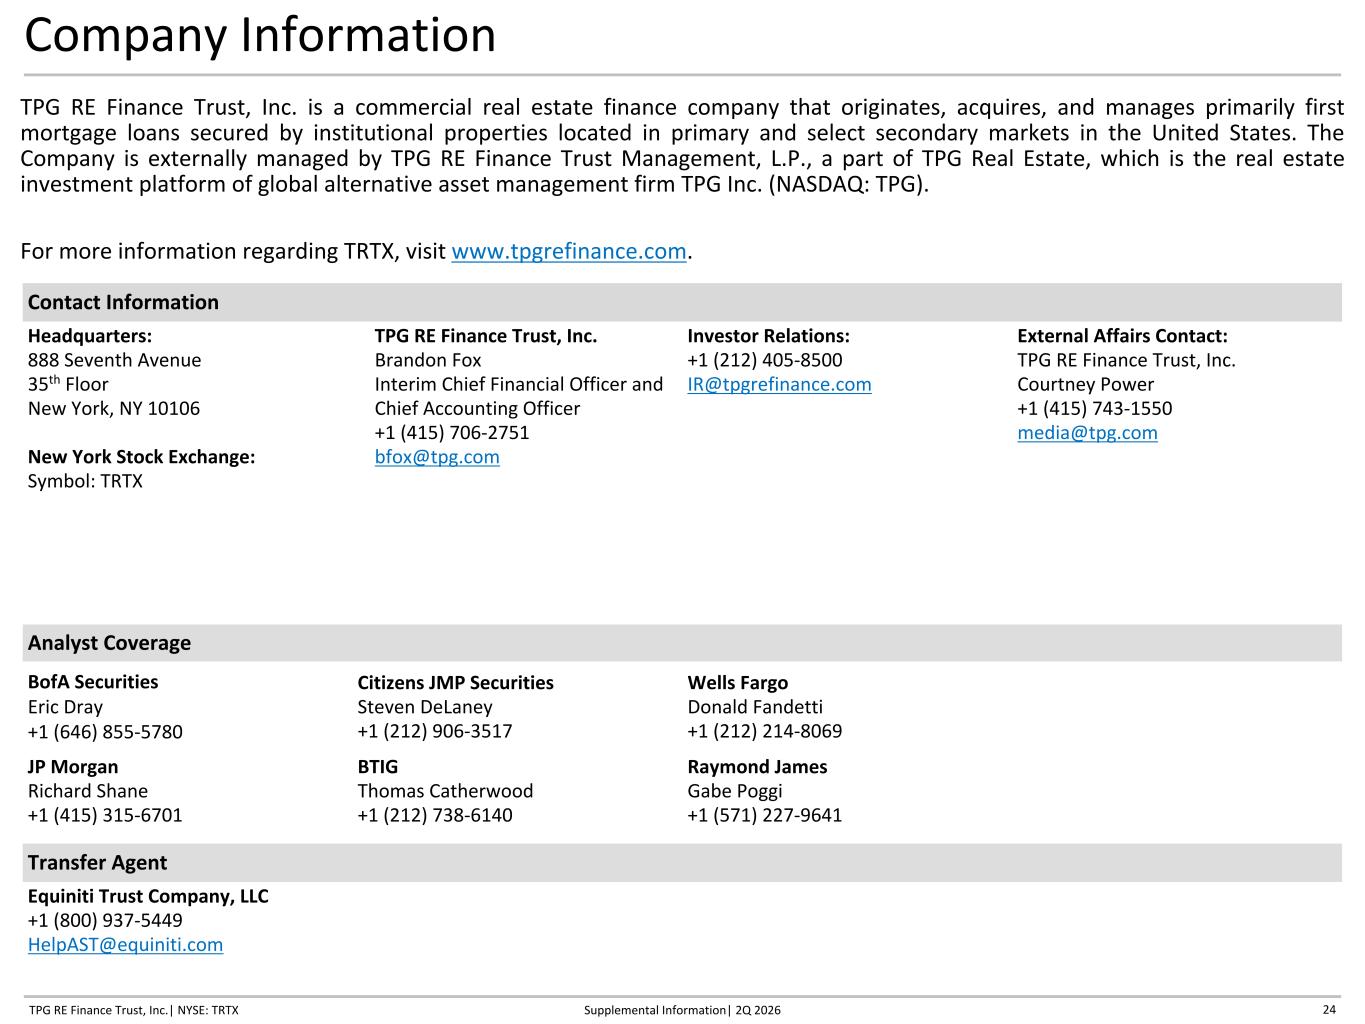
Task: Click the HelpAST@equiniti.com email link
Action: [125, 945]
